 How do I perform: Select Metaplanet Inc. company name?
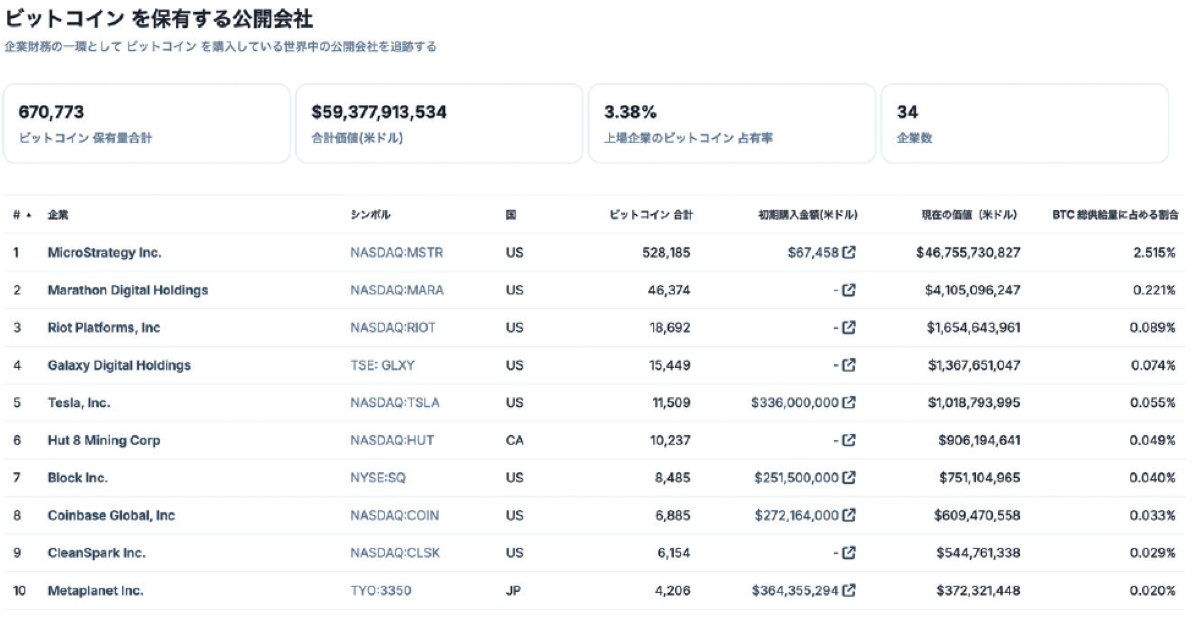[95, 590]
